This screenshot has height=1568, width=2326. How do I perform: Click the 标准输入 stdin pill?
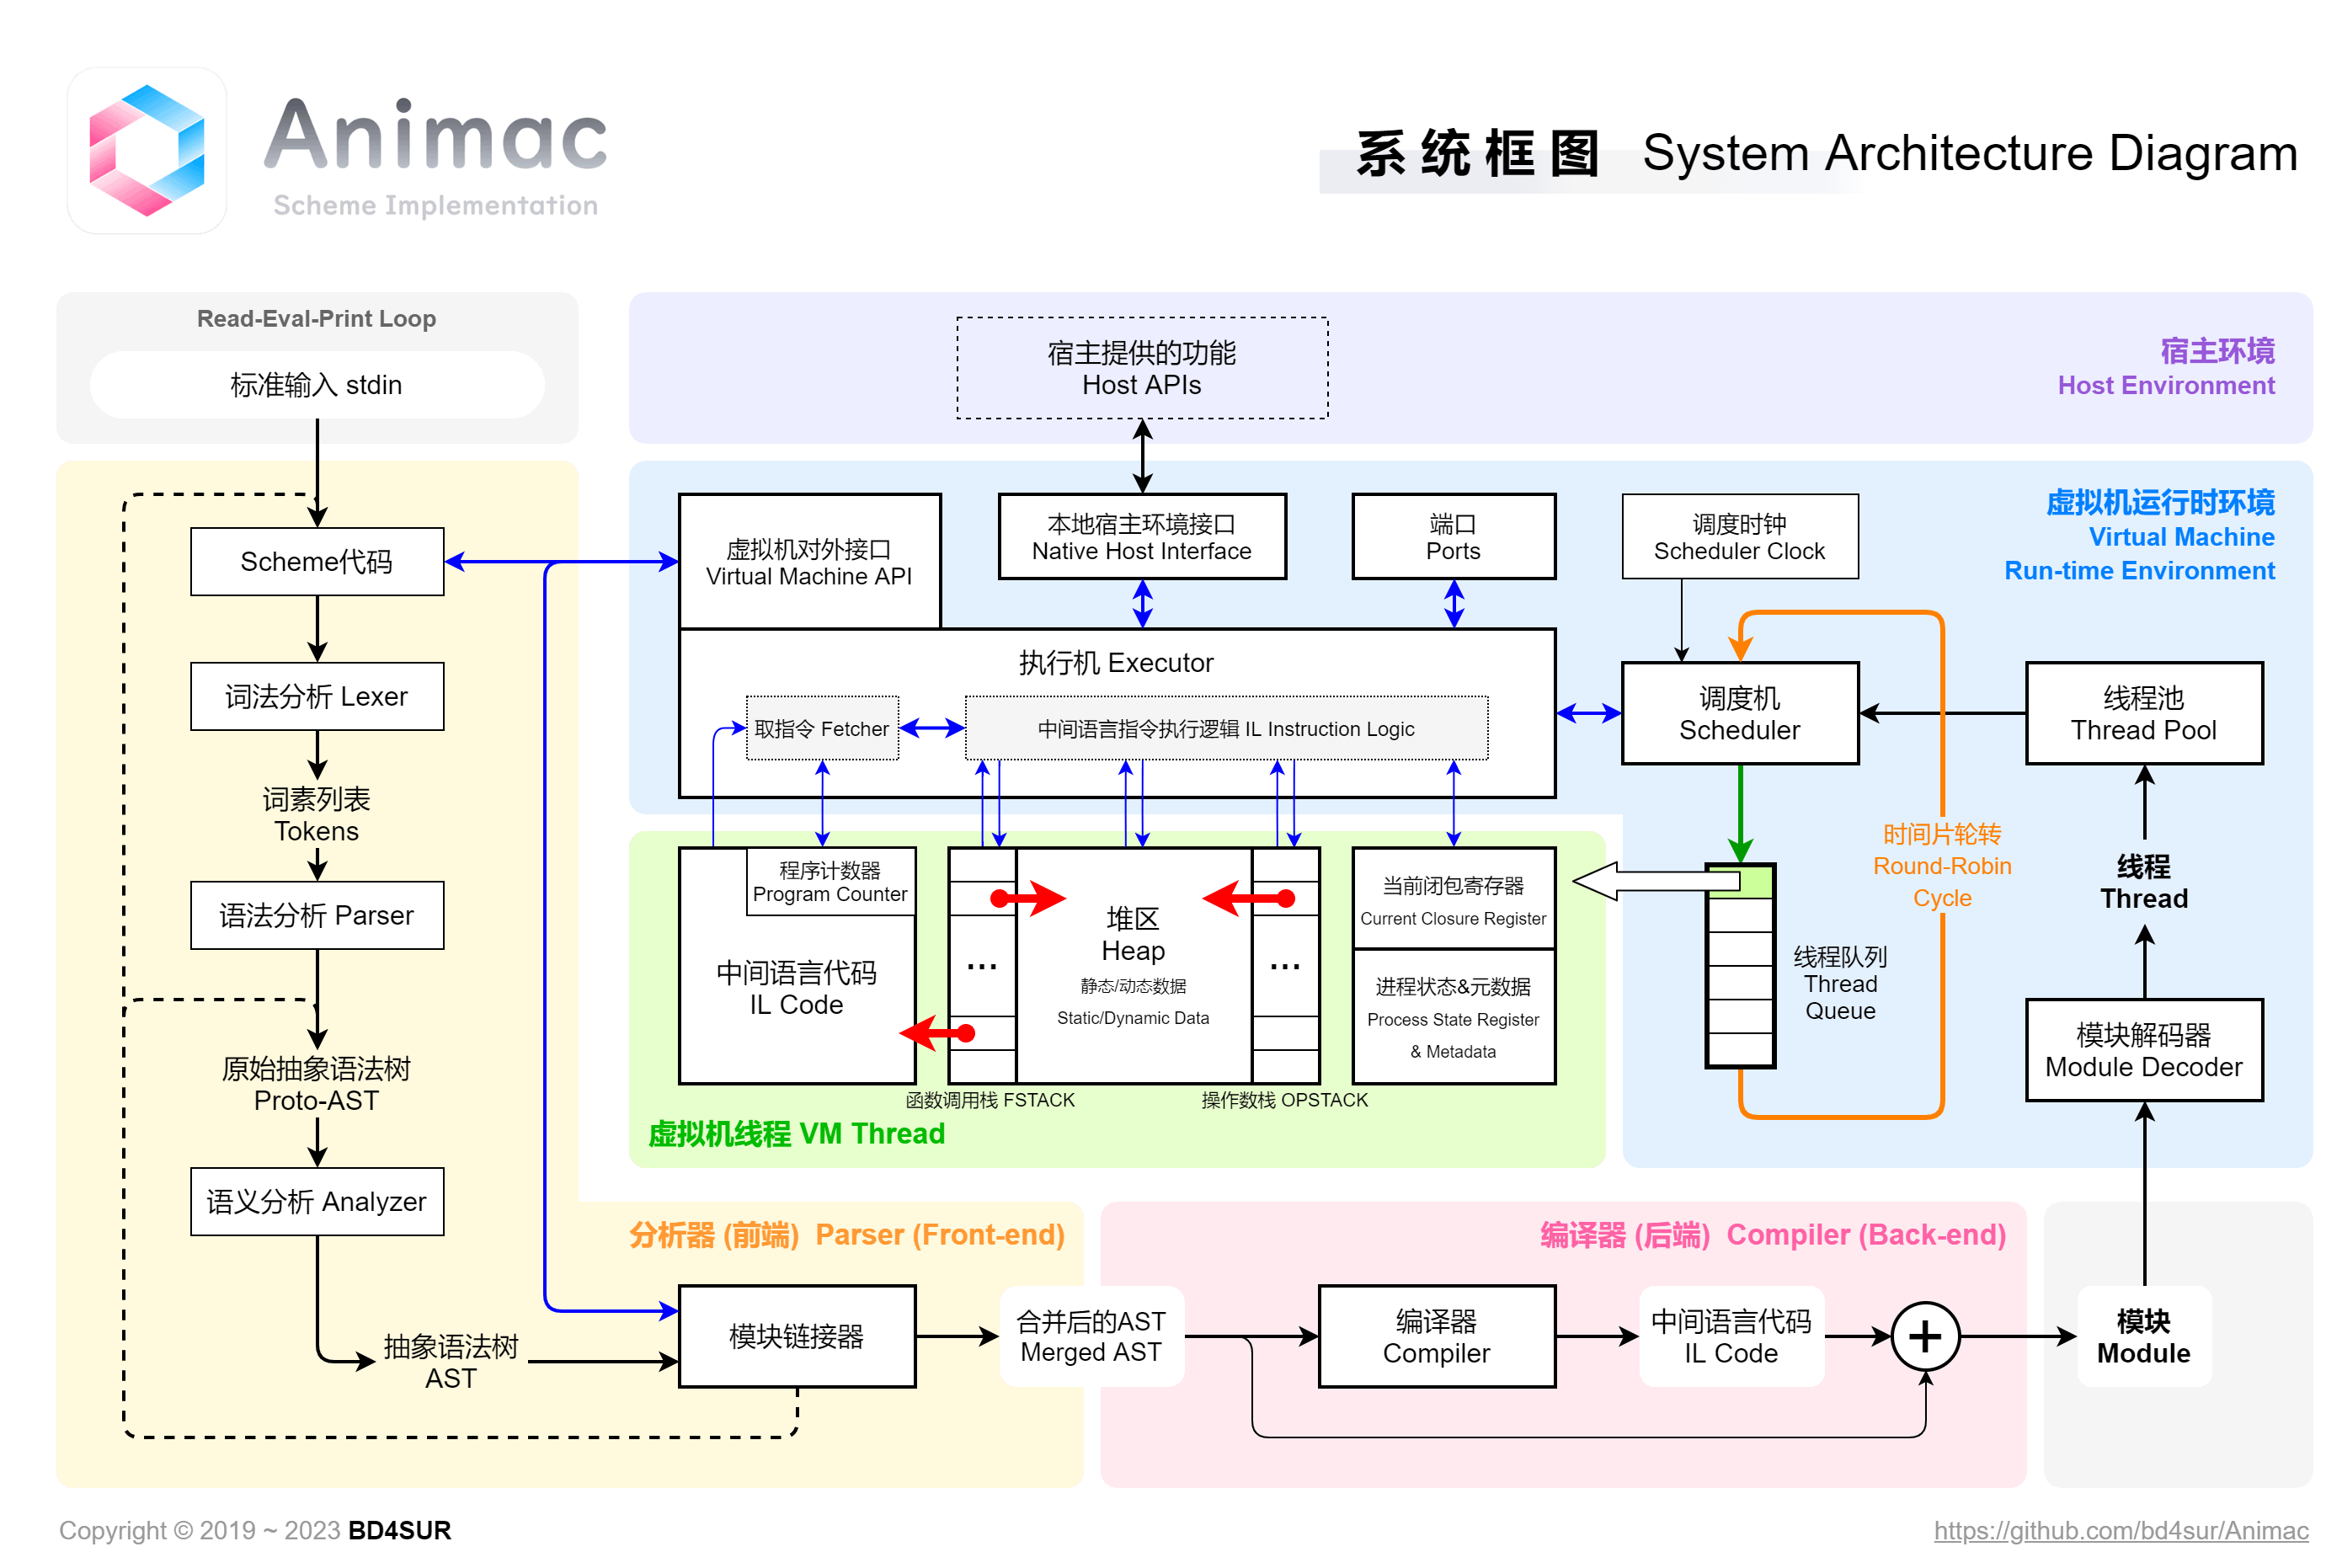pos(317,384)
